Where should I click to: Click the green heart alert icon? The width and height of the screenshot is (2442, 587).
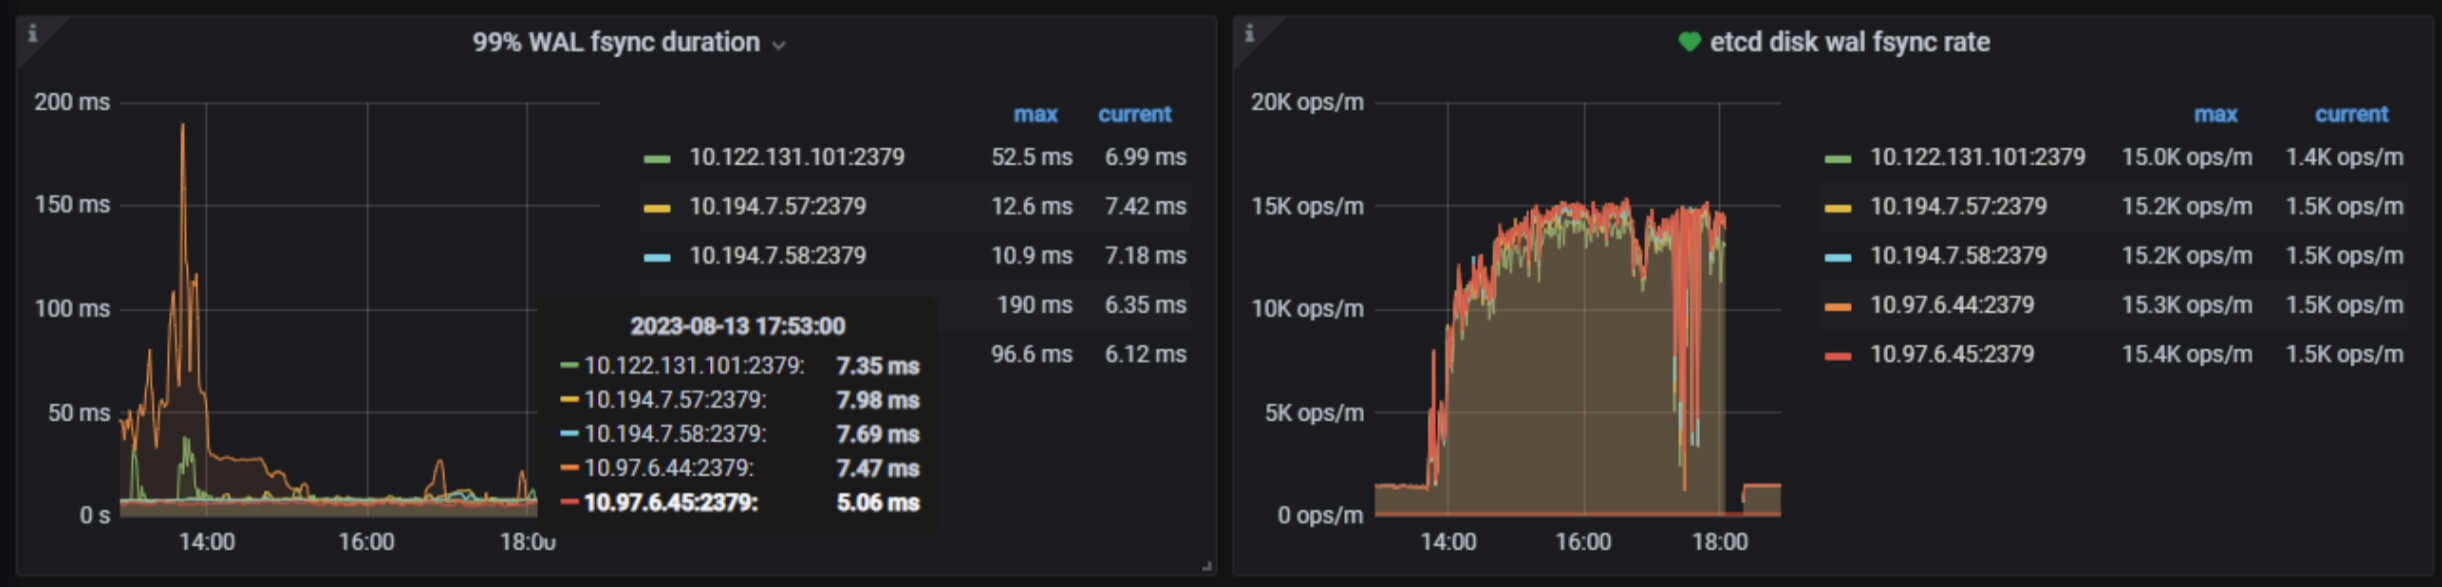click(1689, 42)
